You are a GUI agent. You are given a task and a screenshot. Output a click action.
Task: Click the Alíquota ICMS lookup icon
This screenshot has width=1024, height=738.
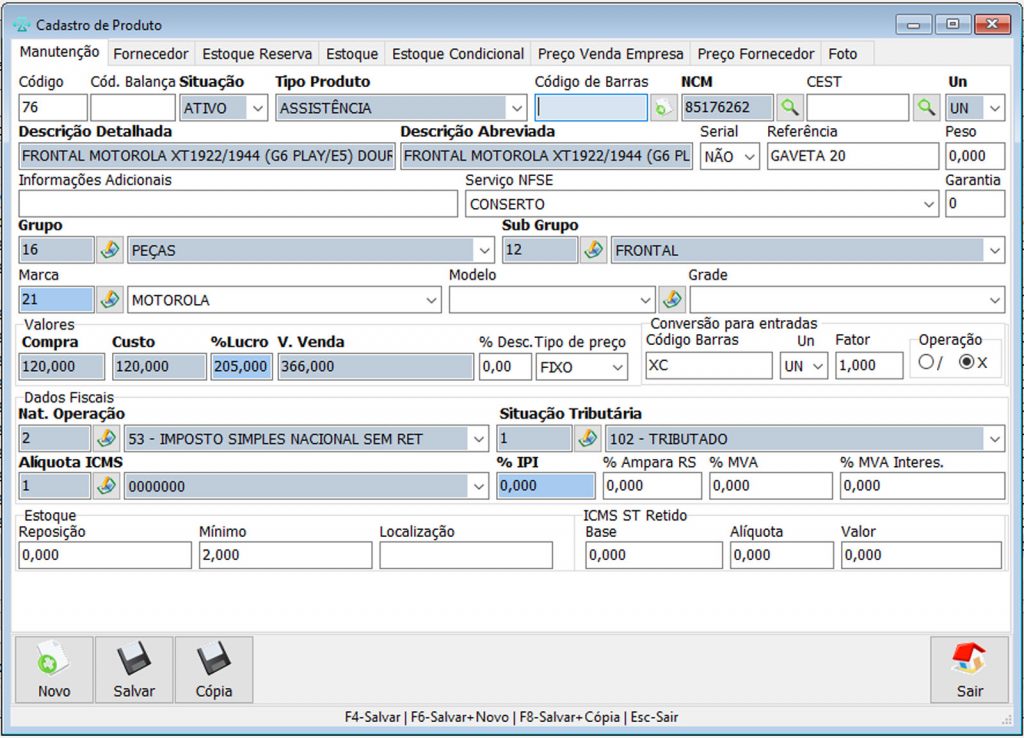click(x=107, y=486)
